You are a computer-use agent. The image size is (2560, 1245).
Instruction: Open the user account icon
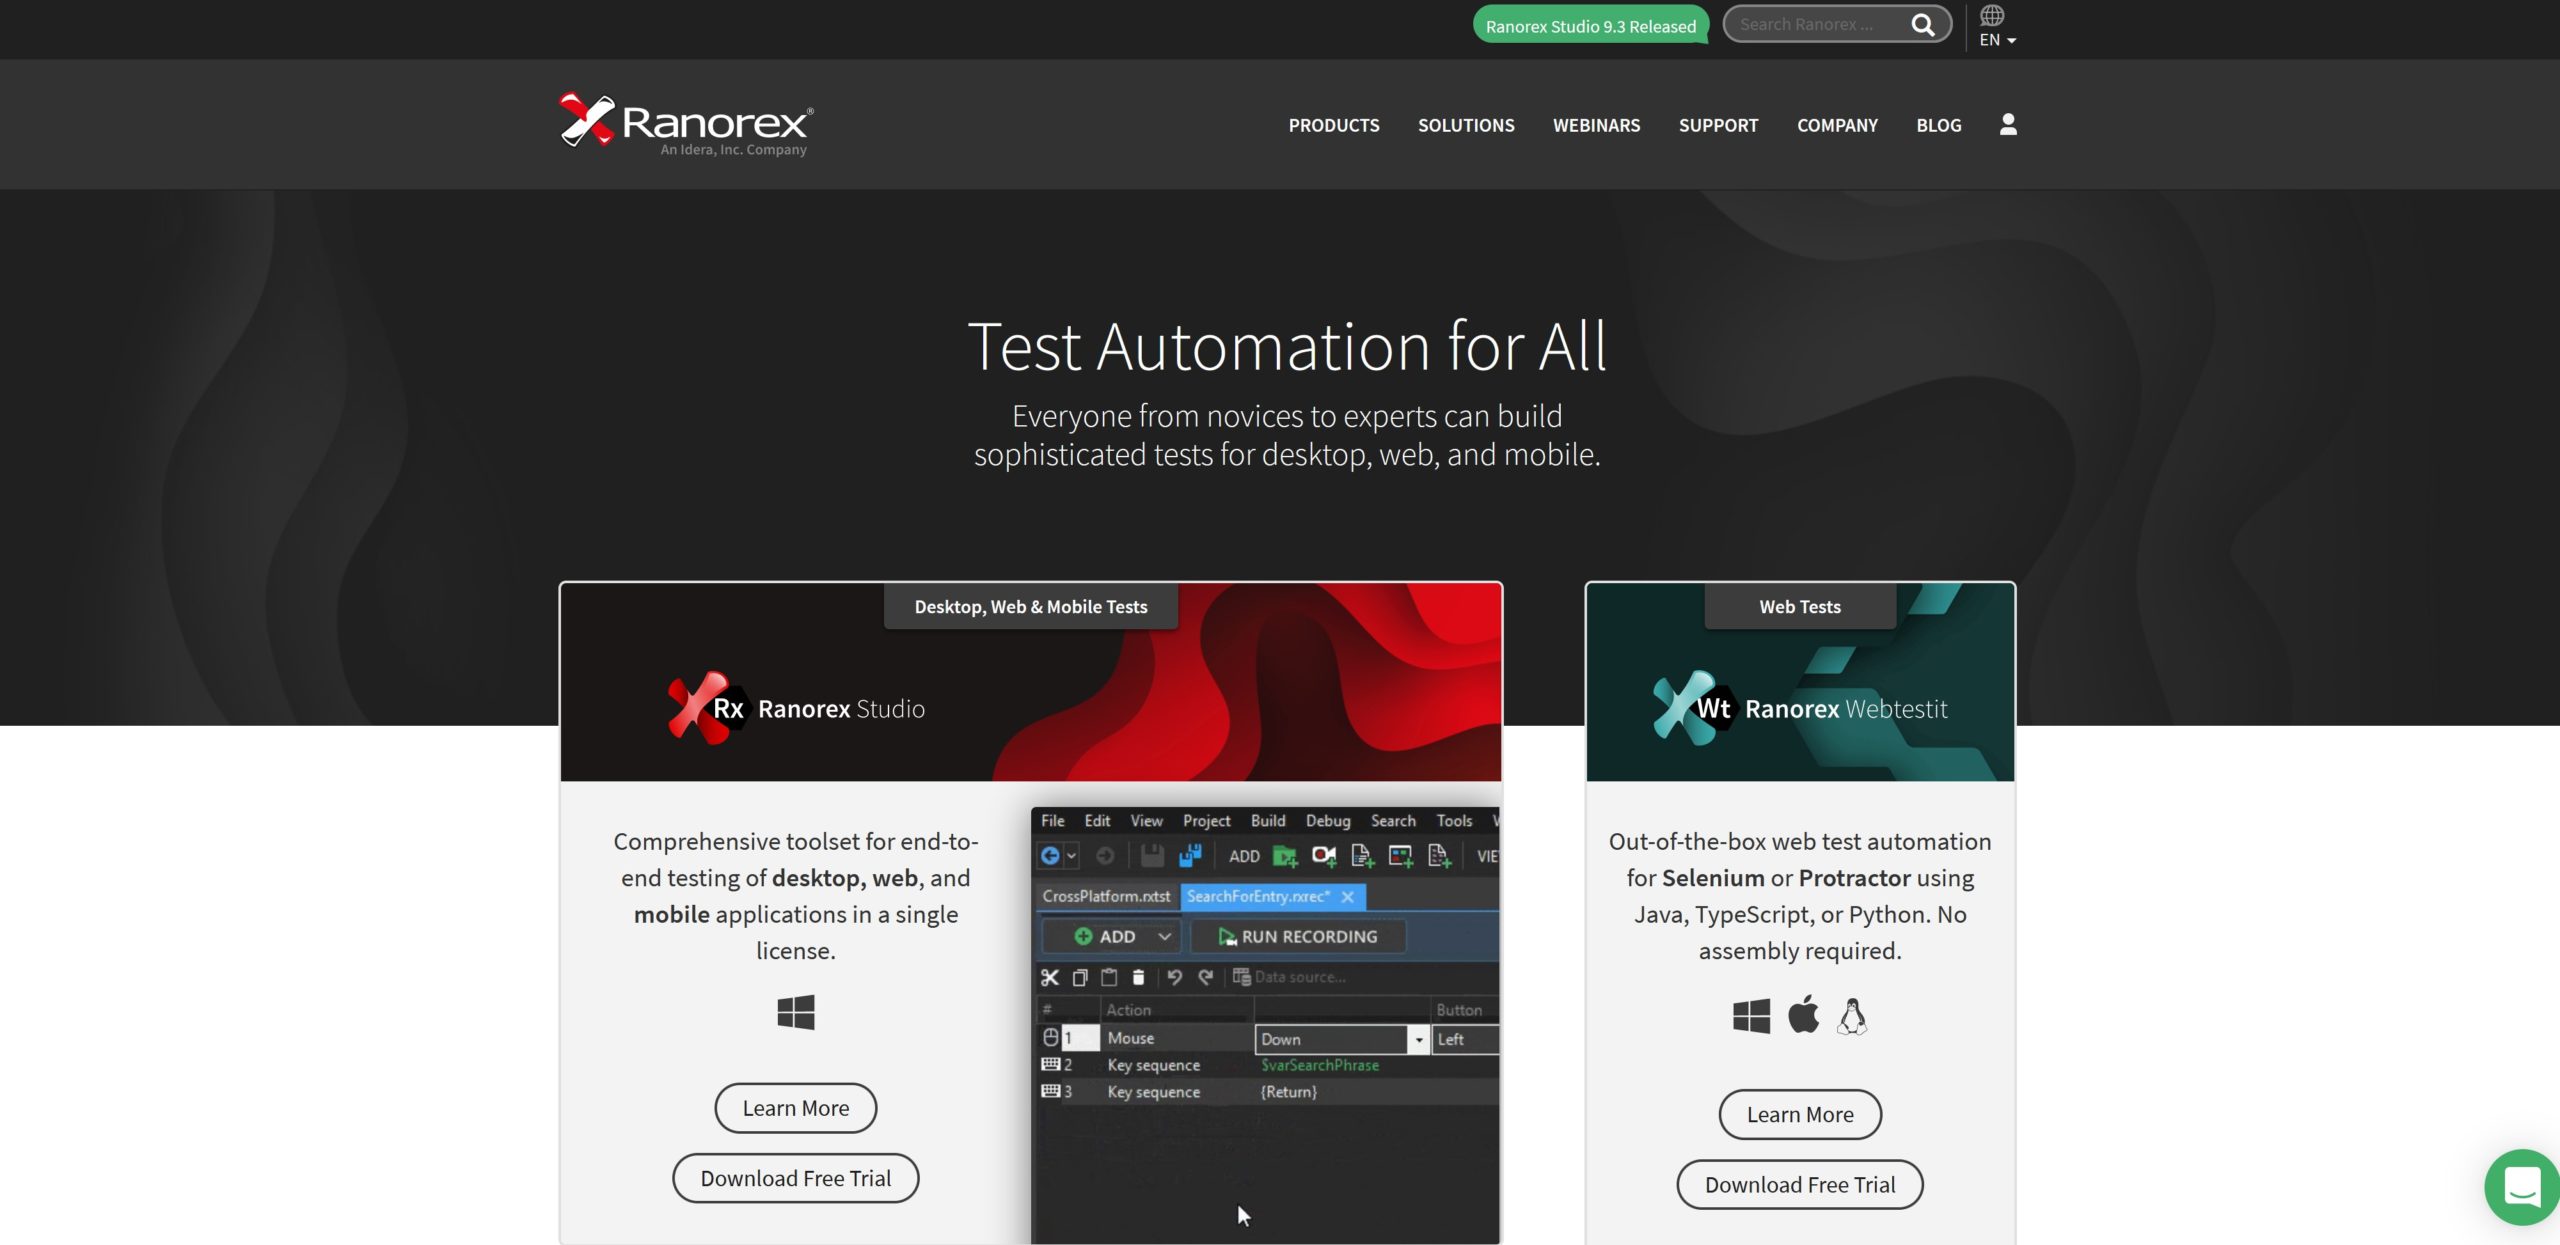[x=2007, y=124]
